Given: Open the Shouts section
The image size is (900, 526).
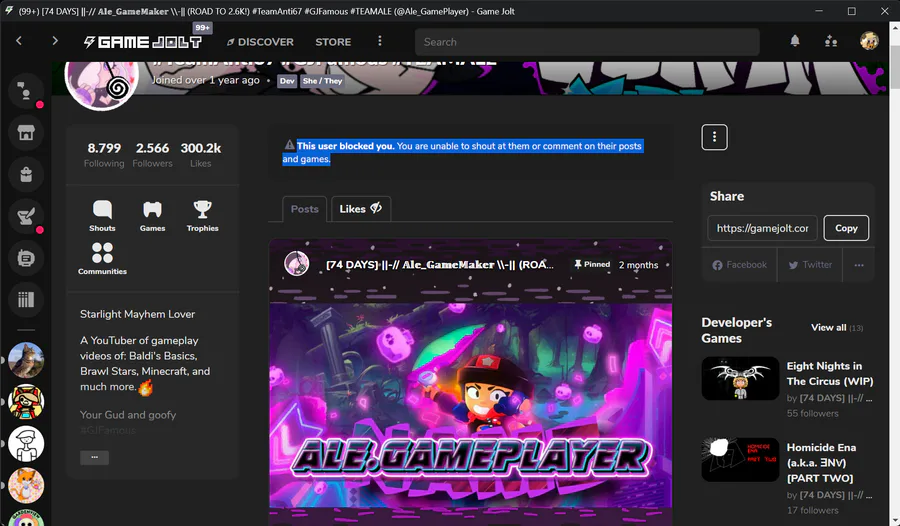Looking at the screenshot, I should coord(102,216).
